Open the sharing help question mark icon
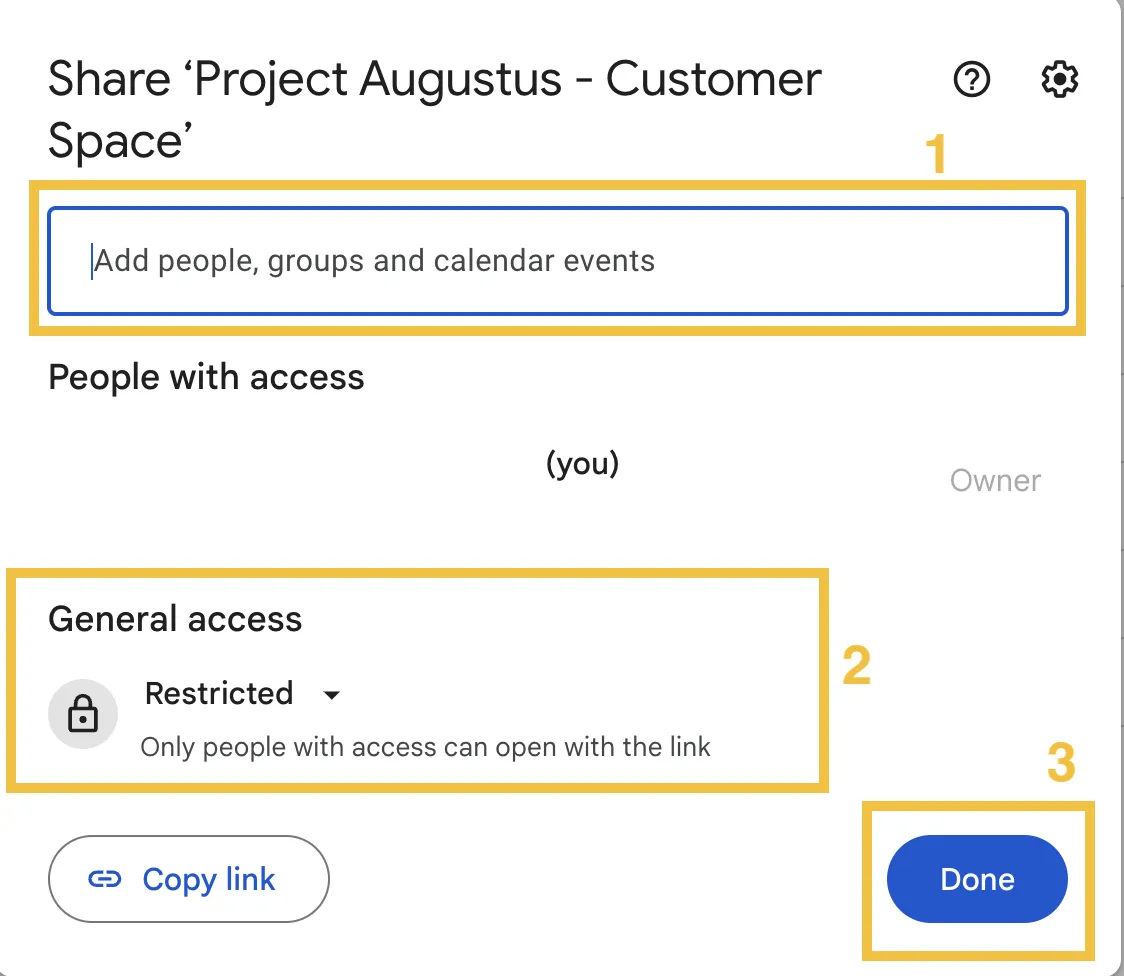Viewport: 1124px width, 976px height. [x=971, y=79]
